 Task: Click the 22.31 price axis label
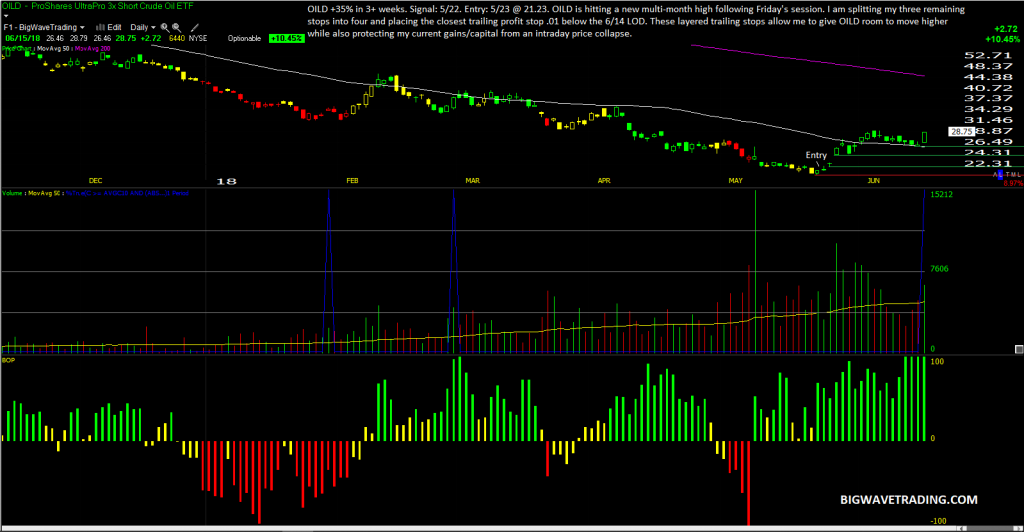coord(988,163)
